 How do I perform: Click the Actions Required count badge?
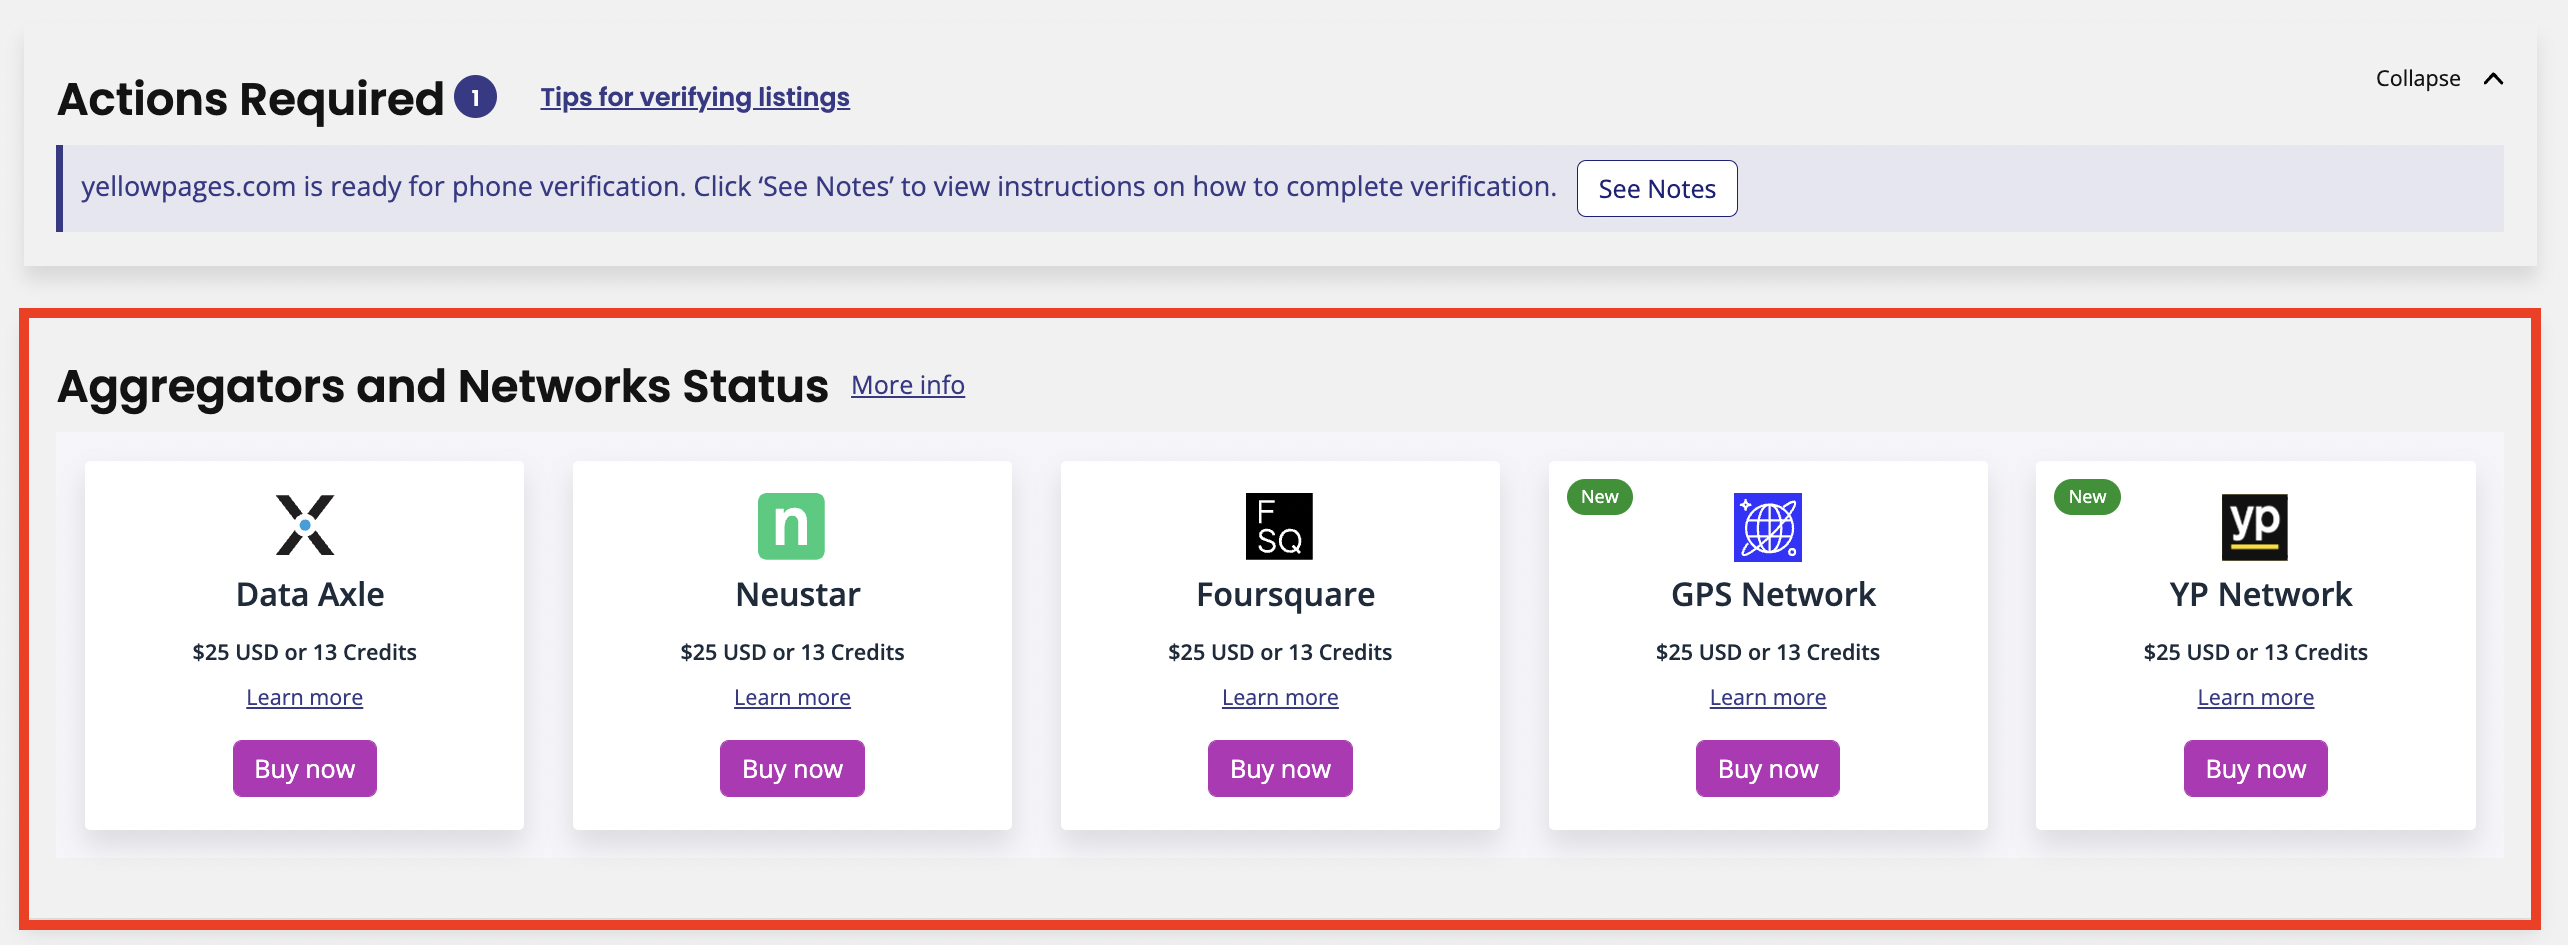475,97
